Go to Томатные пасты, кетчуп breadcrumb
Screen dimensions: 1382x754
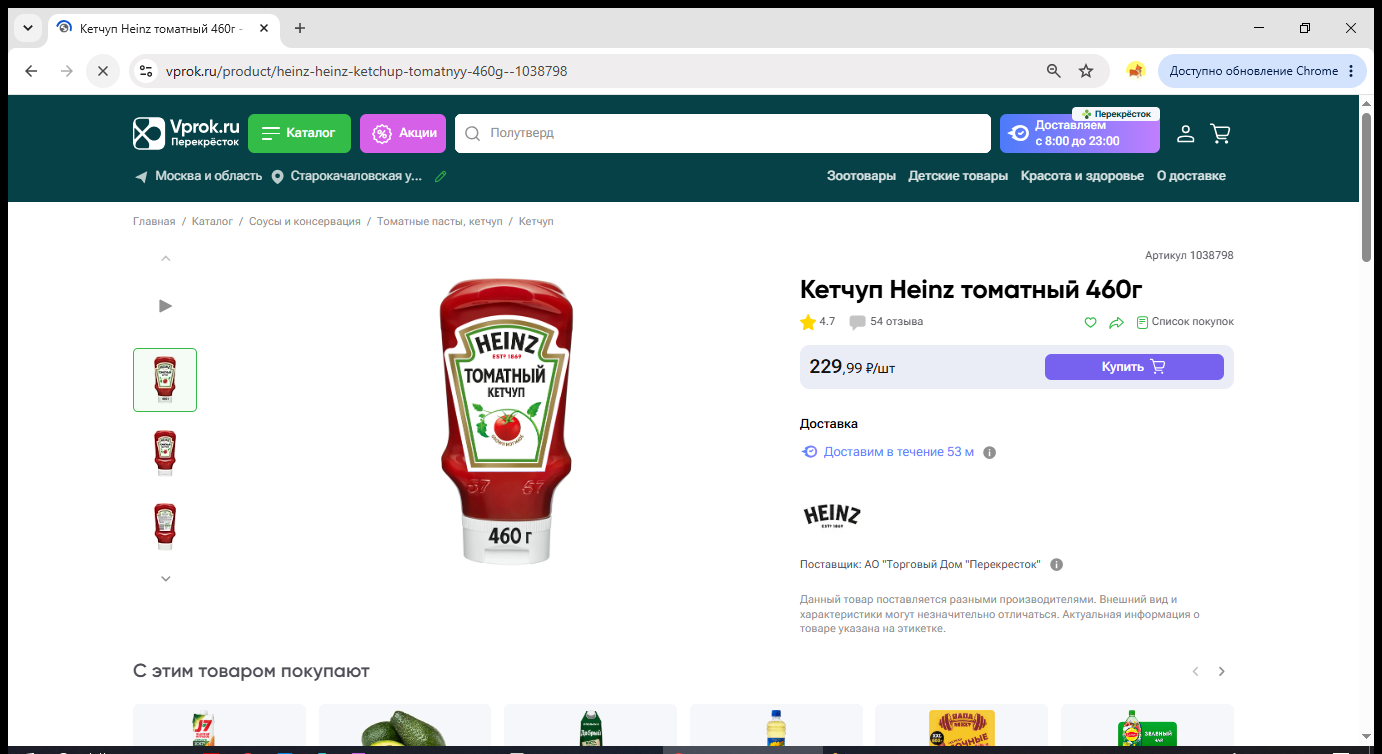[x=440, y=221]
